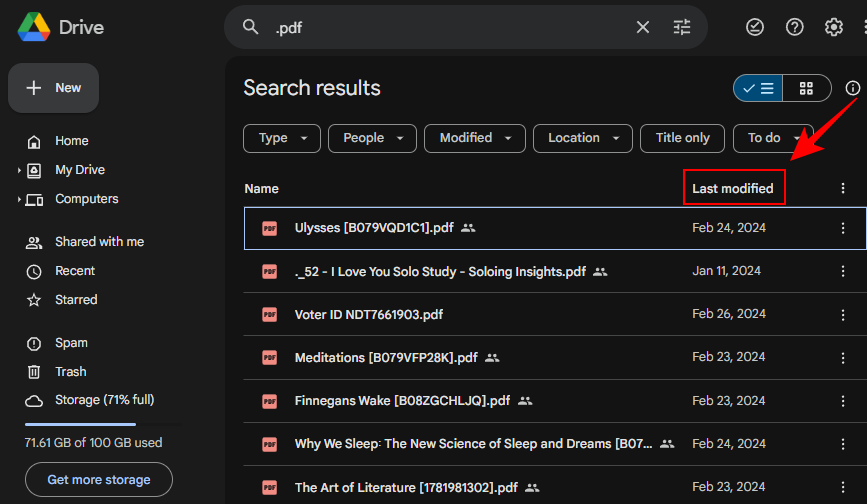Screen dimensions: 867x504
Task: Click Jan 11, 2024 date cell
Action: coord(727,271)
